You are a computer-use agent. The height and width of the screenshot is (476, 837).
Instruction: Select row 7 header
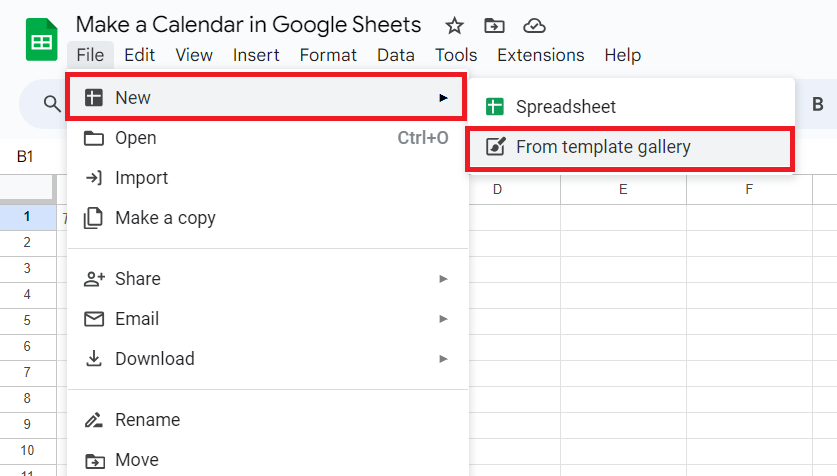[27, 372]
